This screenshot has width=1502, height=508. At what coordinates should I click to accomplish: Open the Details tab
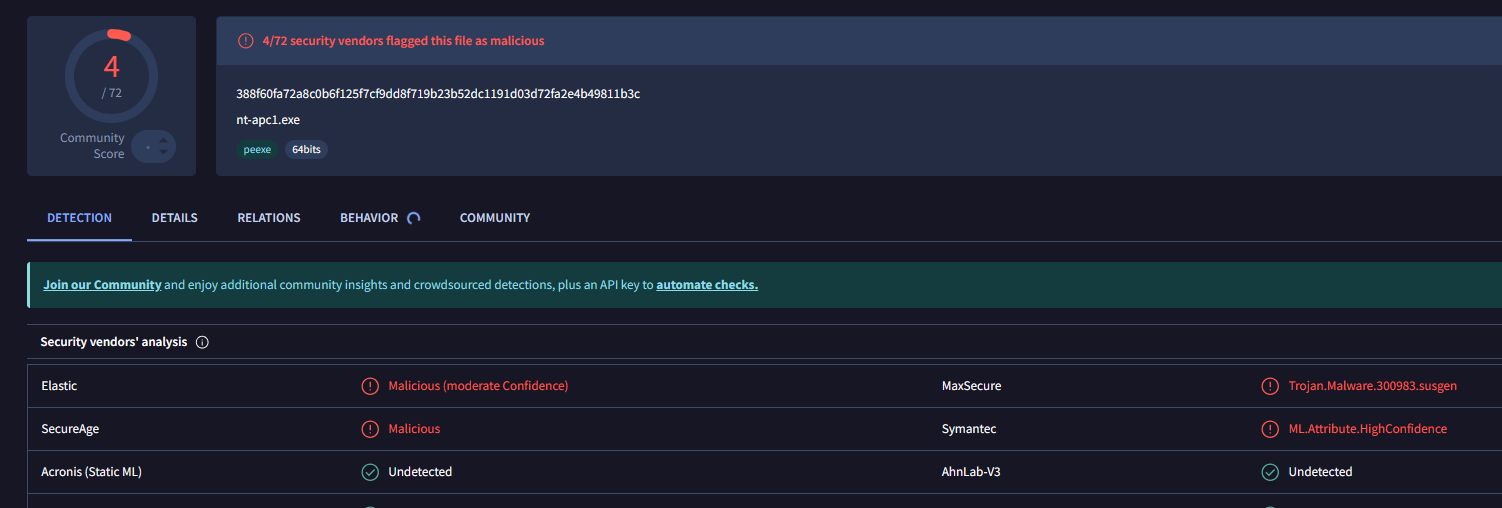pos(175,218)
